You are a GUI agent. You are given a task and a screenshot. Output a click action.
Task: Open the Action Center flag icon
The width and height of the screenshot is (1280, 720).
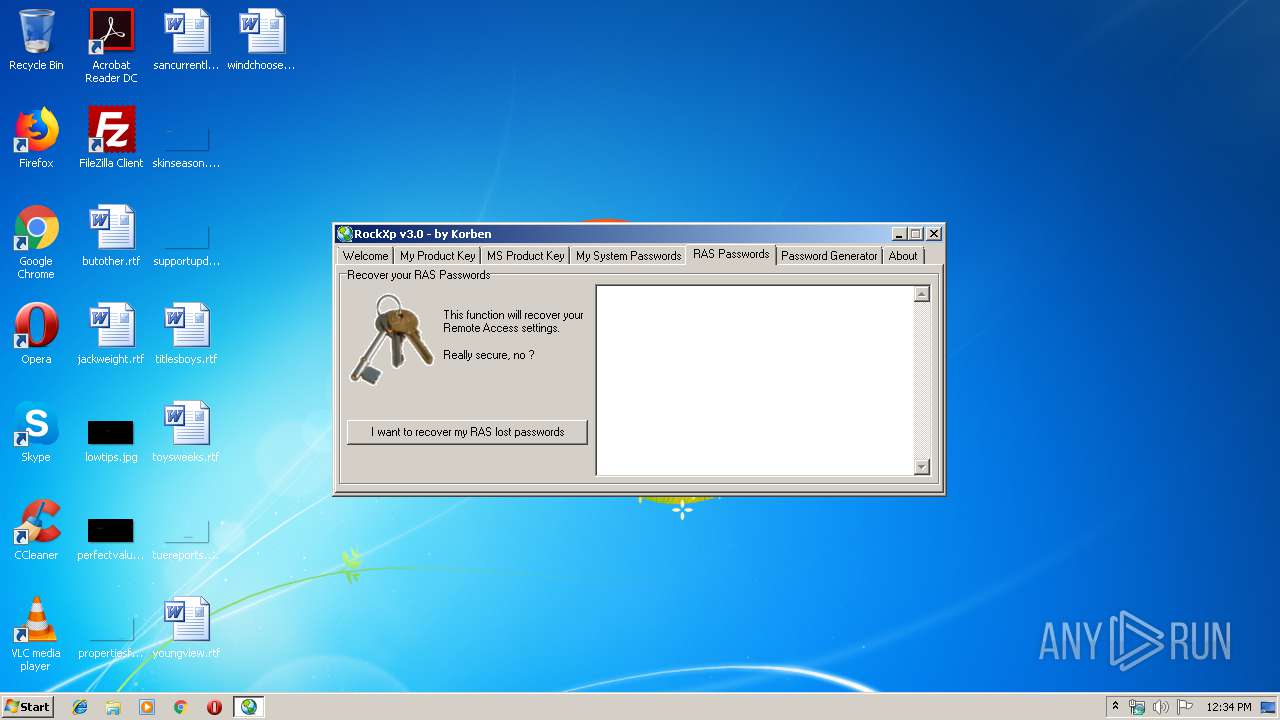point(1185,707)
